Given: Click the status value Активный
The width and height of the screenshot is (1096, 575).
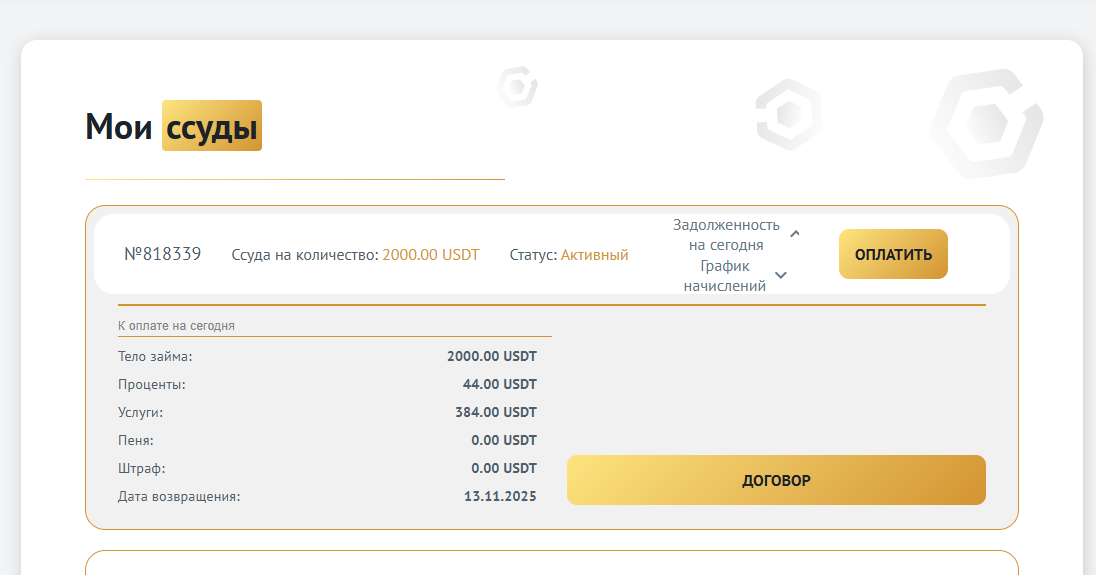Looking at the screenshot, I should point(594,255).
